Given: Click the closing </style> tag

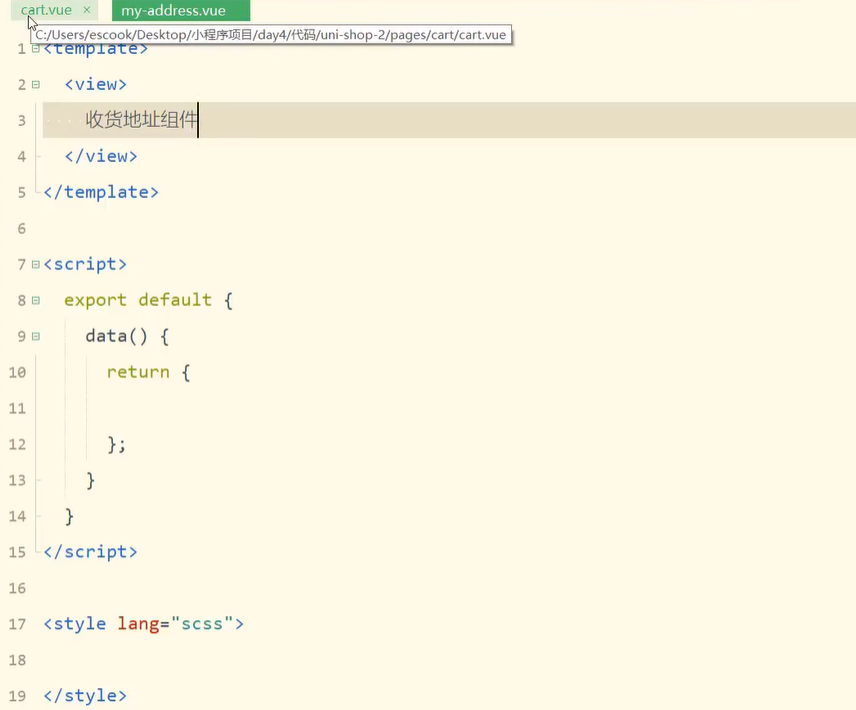Looking at the screenshot, I should click(85, 696).
